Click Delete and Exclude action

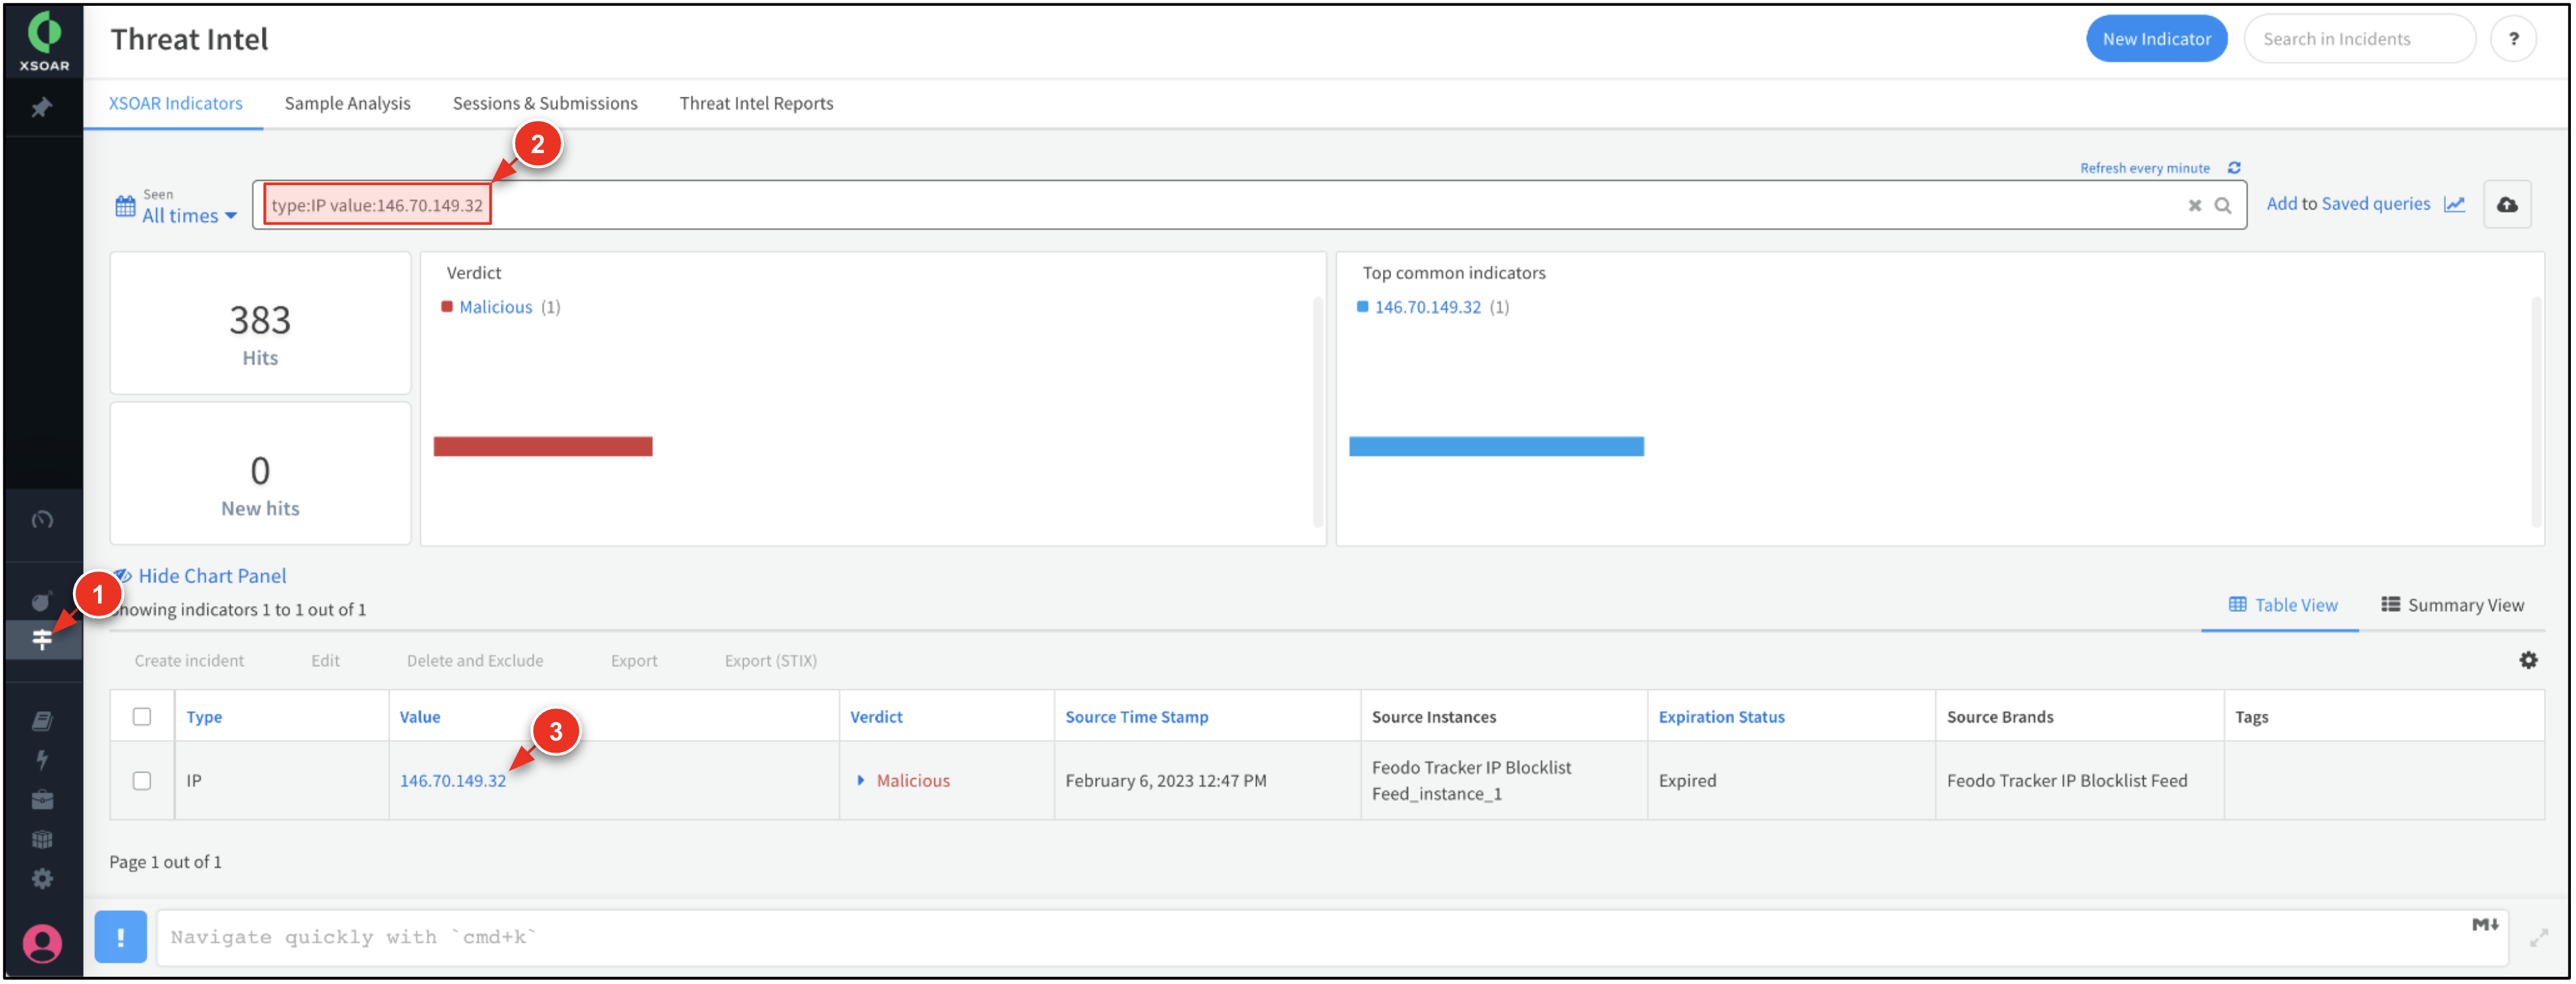click(x=476, y=661)
